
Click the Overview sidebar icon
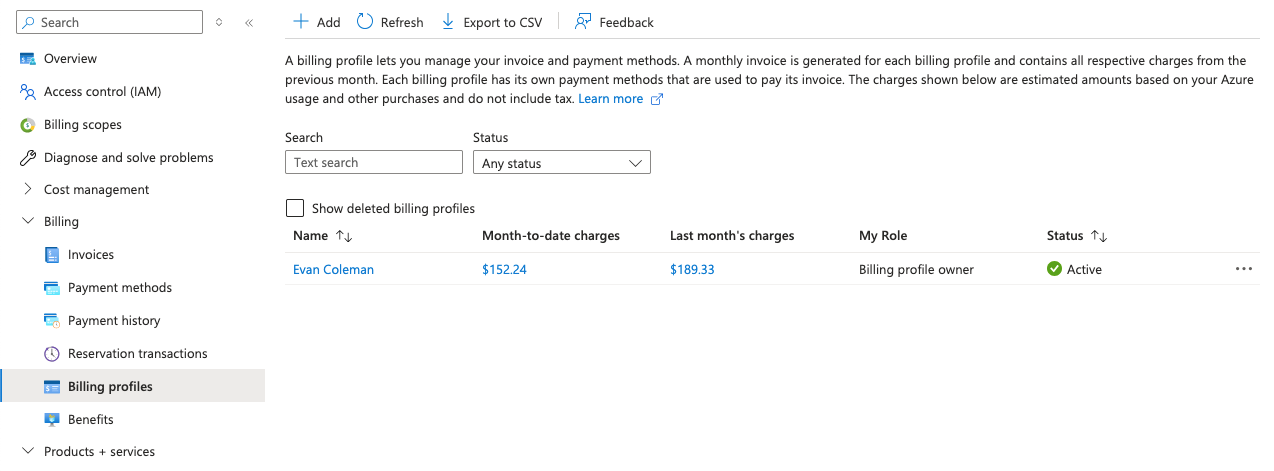[x=28, y=59]
